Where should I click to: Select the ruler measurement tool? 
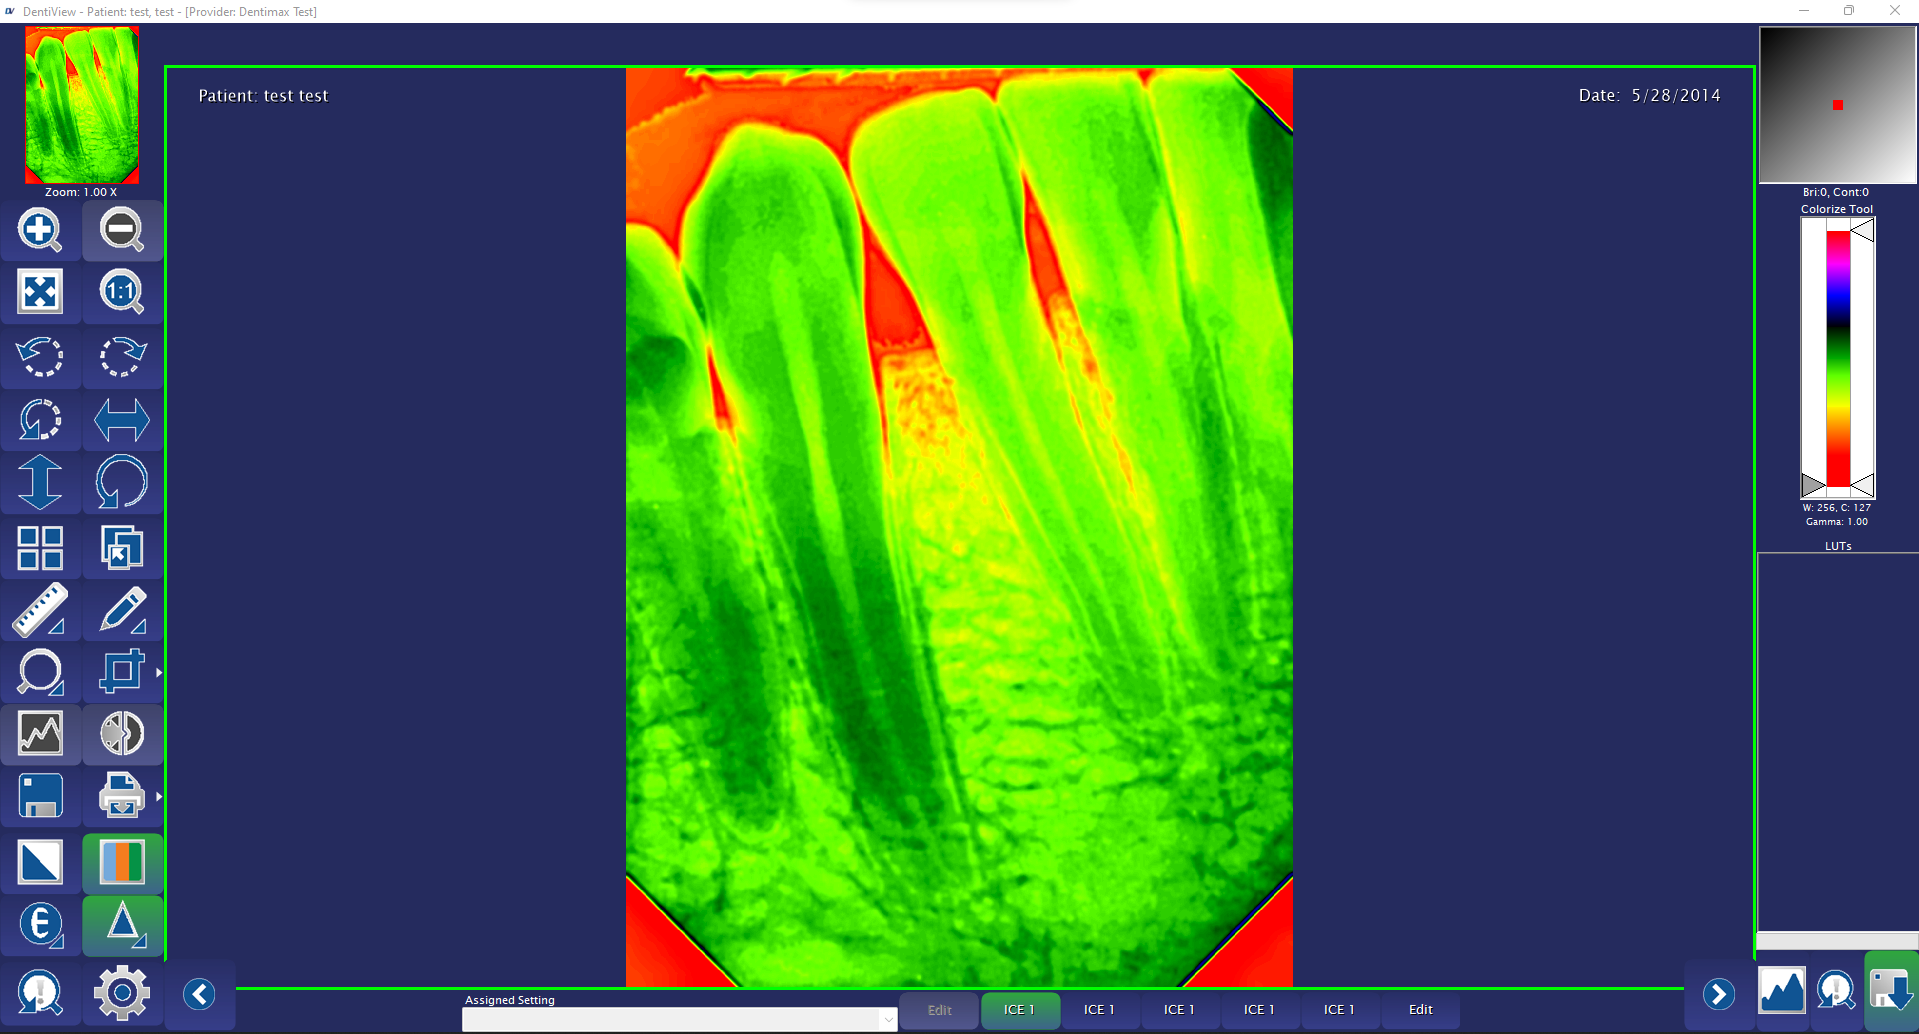pos(40,610)
